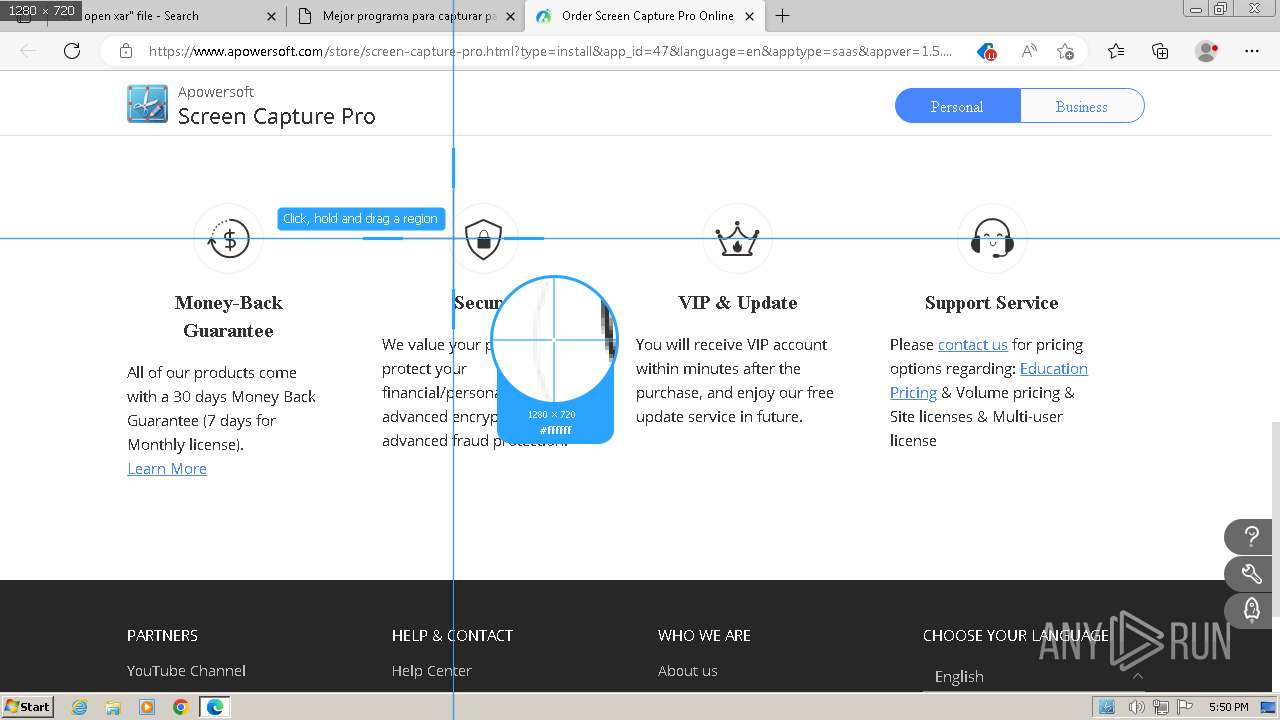Open About us footer link

pyautogui.click(x=687, y=670)
